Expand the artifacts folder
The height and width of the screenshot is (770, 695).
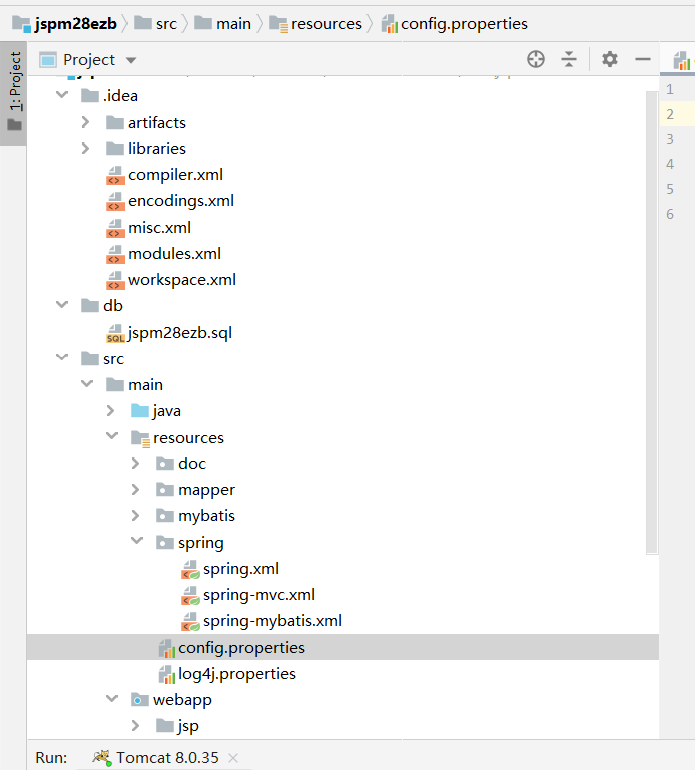[x=87, y=122]
